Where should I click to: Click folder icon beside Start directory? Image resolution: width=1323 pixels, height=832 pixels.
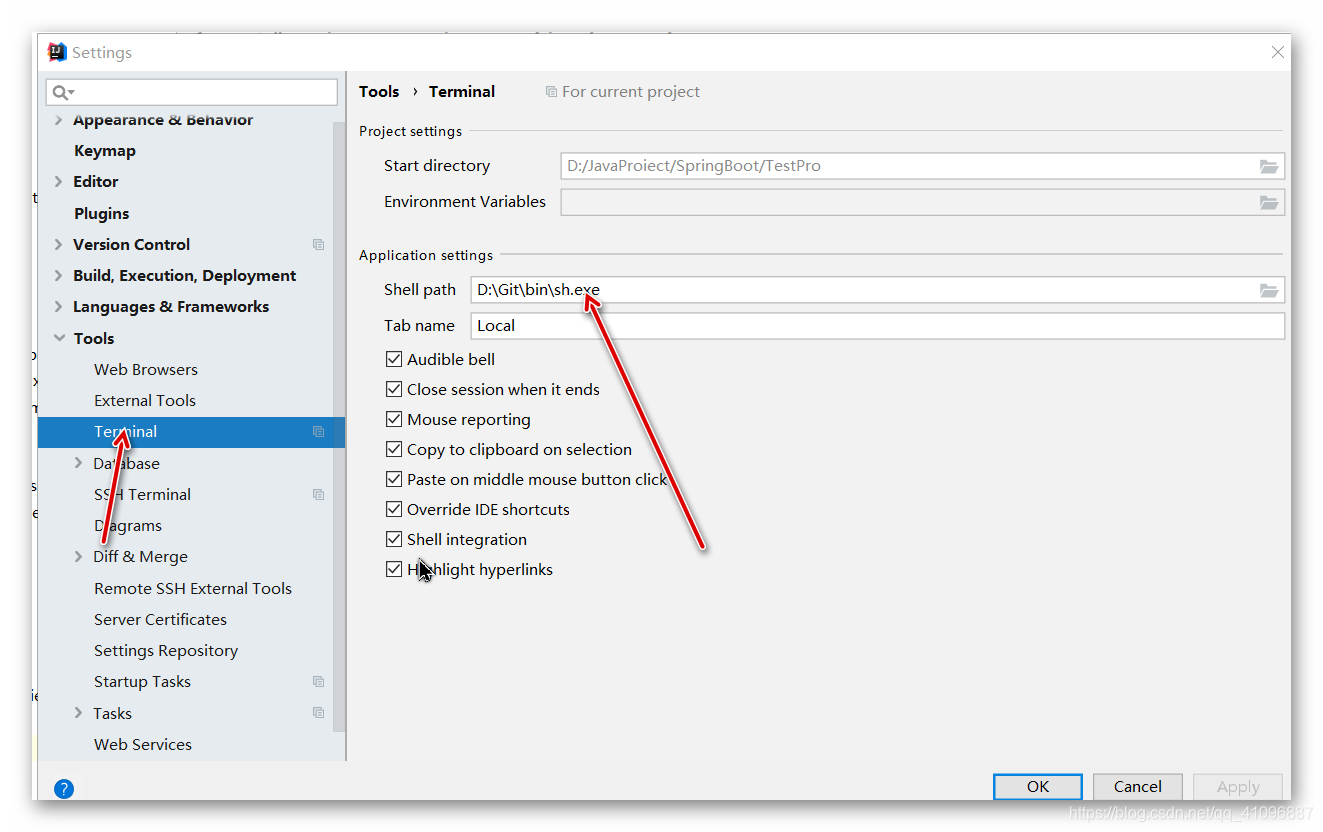(1269, 166)
